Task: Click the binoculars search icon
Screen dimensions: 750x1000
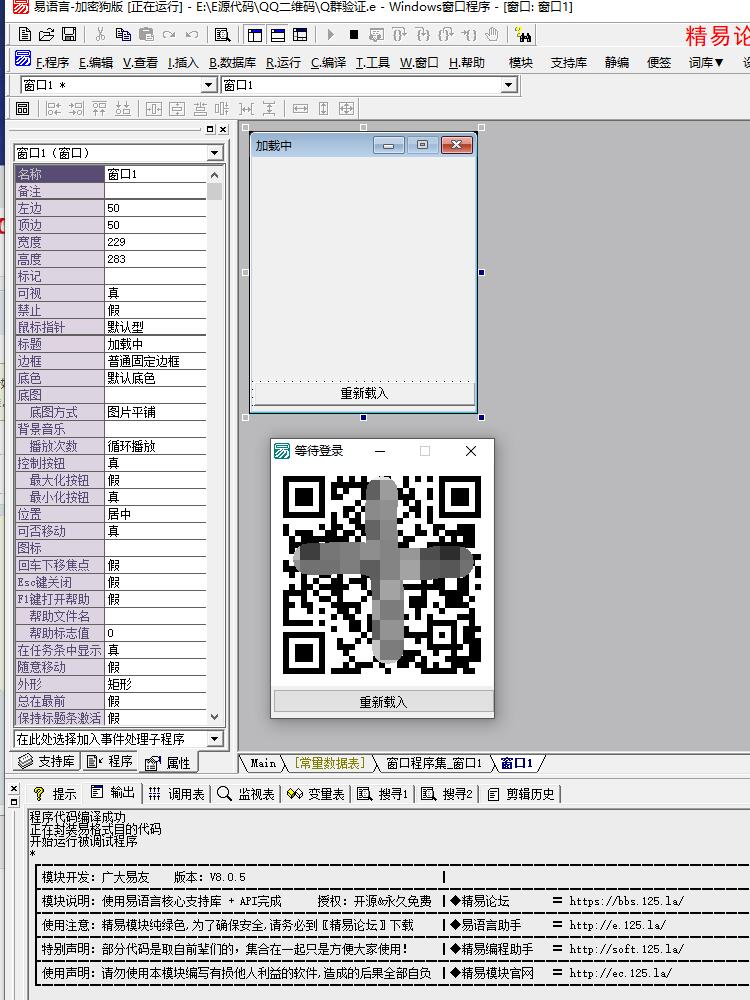Action: point(524,34)
